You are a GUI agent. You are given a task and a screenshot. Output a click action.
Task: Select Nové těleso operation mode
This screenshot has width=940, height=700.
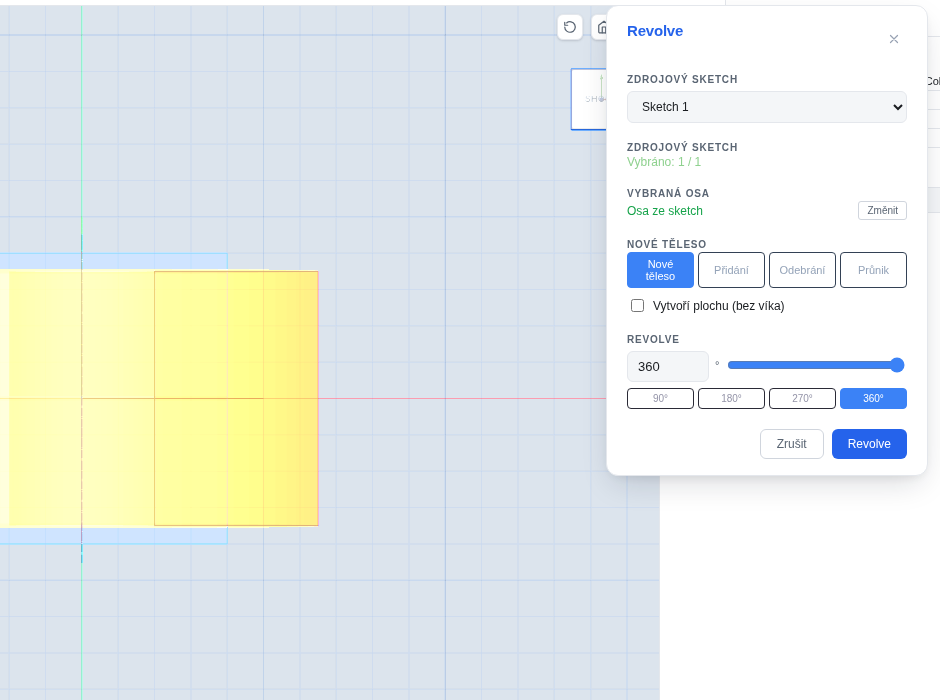pyautogui.click(x=660, y=270)
